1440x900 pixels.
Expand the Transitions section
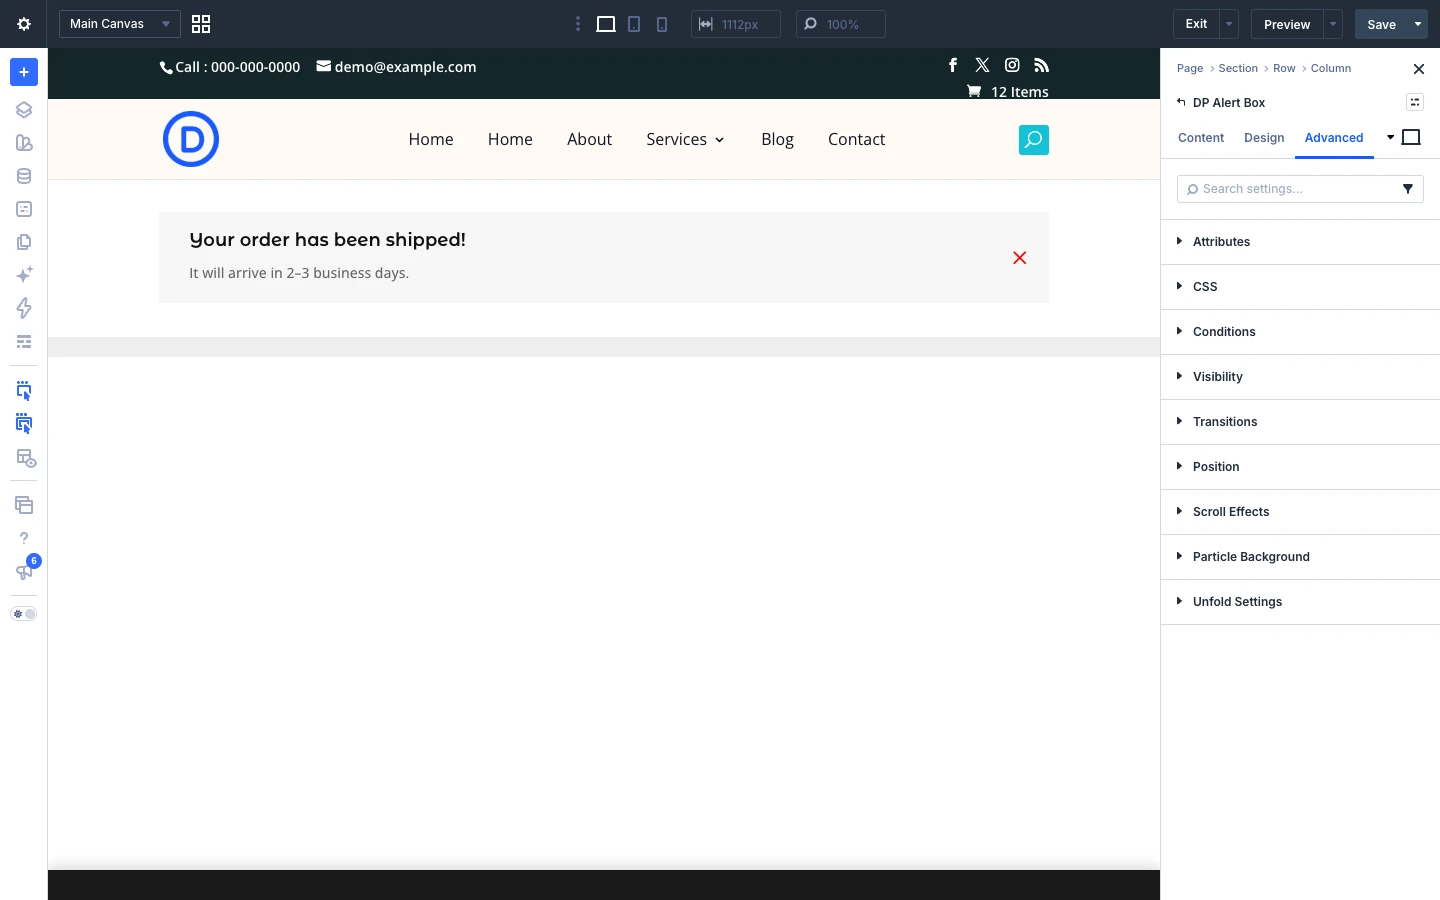coord(1300,422)
